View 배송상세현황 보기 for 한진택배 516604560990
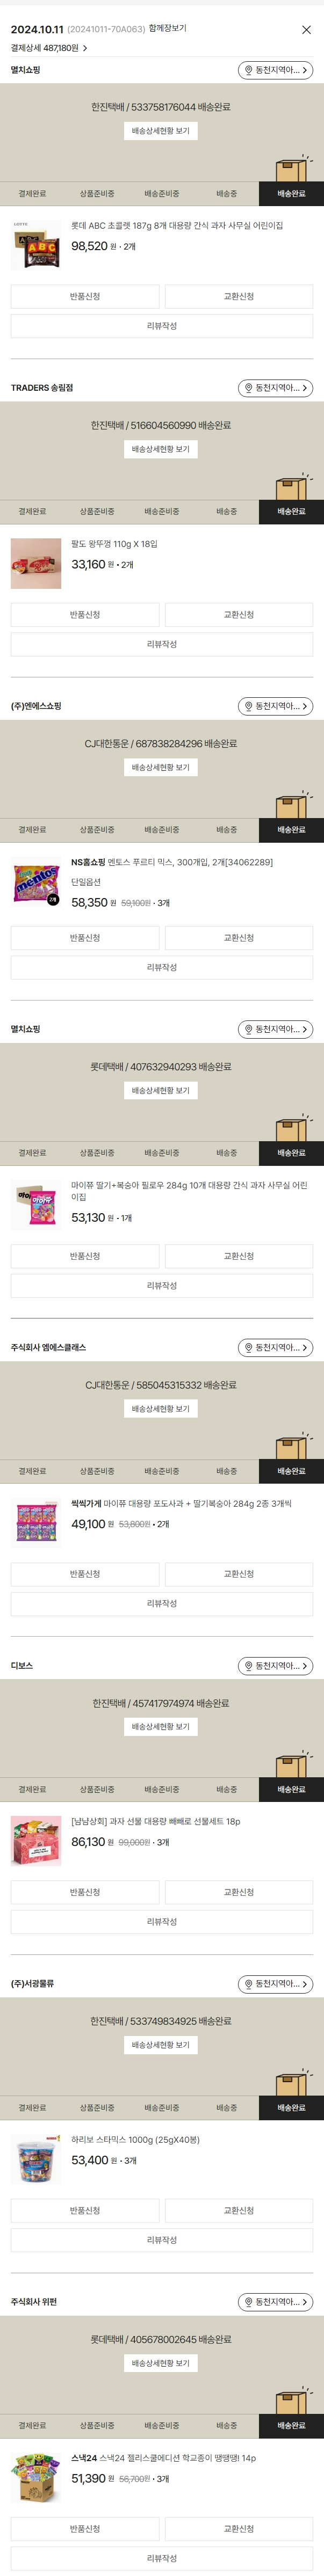Viewport: 324px width, 2576px height. pyautogui.click(x=161, y=449)
